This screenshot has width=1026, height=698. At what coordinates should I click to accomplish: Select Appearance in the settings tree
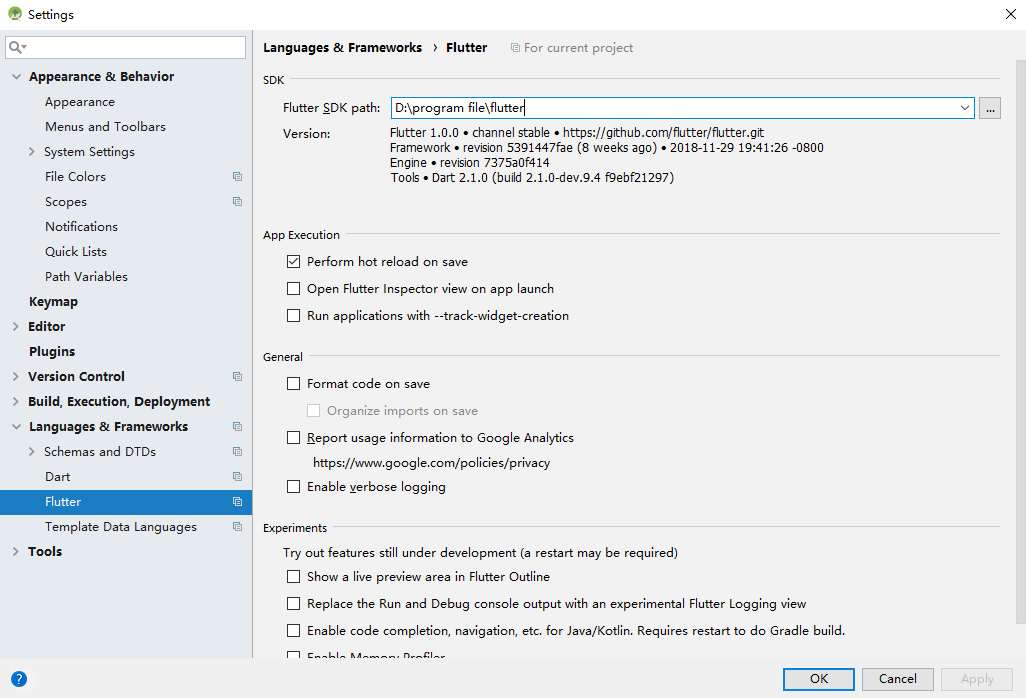(x=80, y=102)
